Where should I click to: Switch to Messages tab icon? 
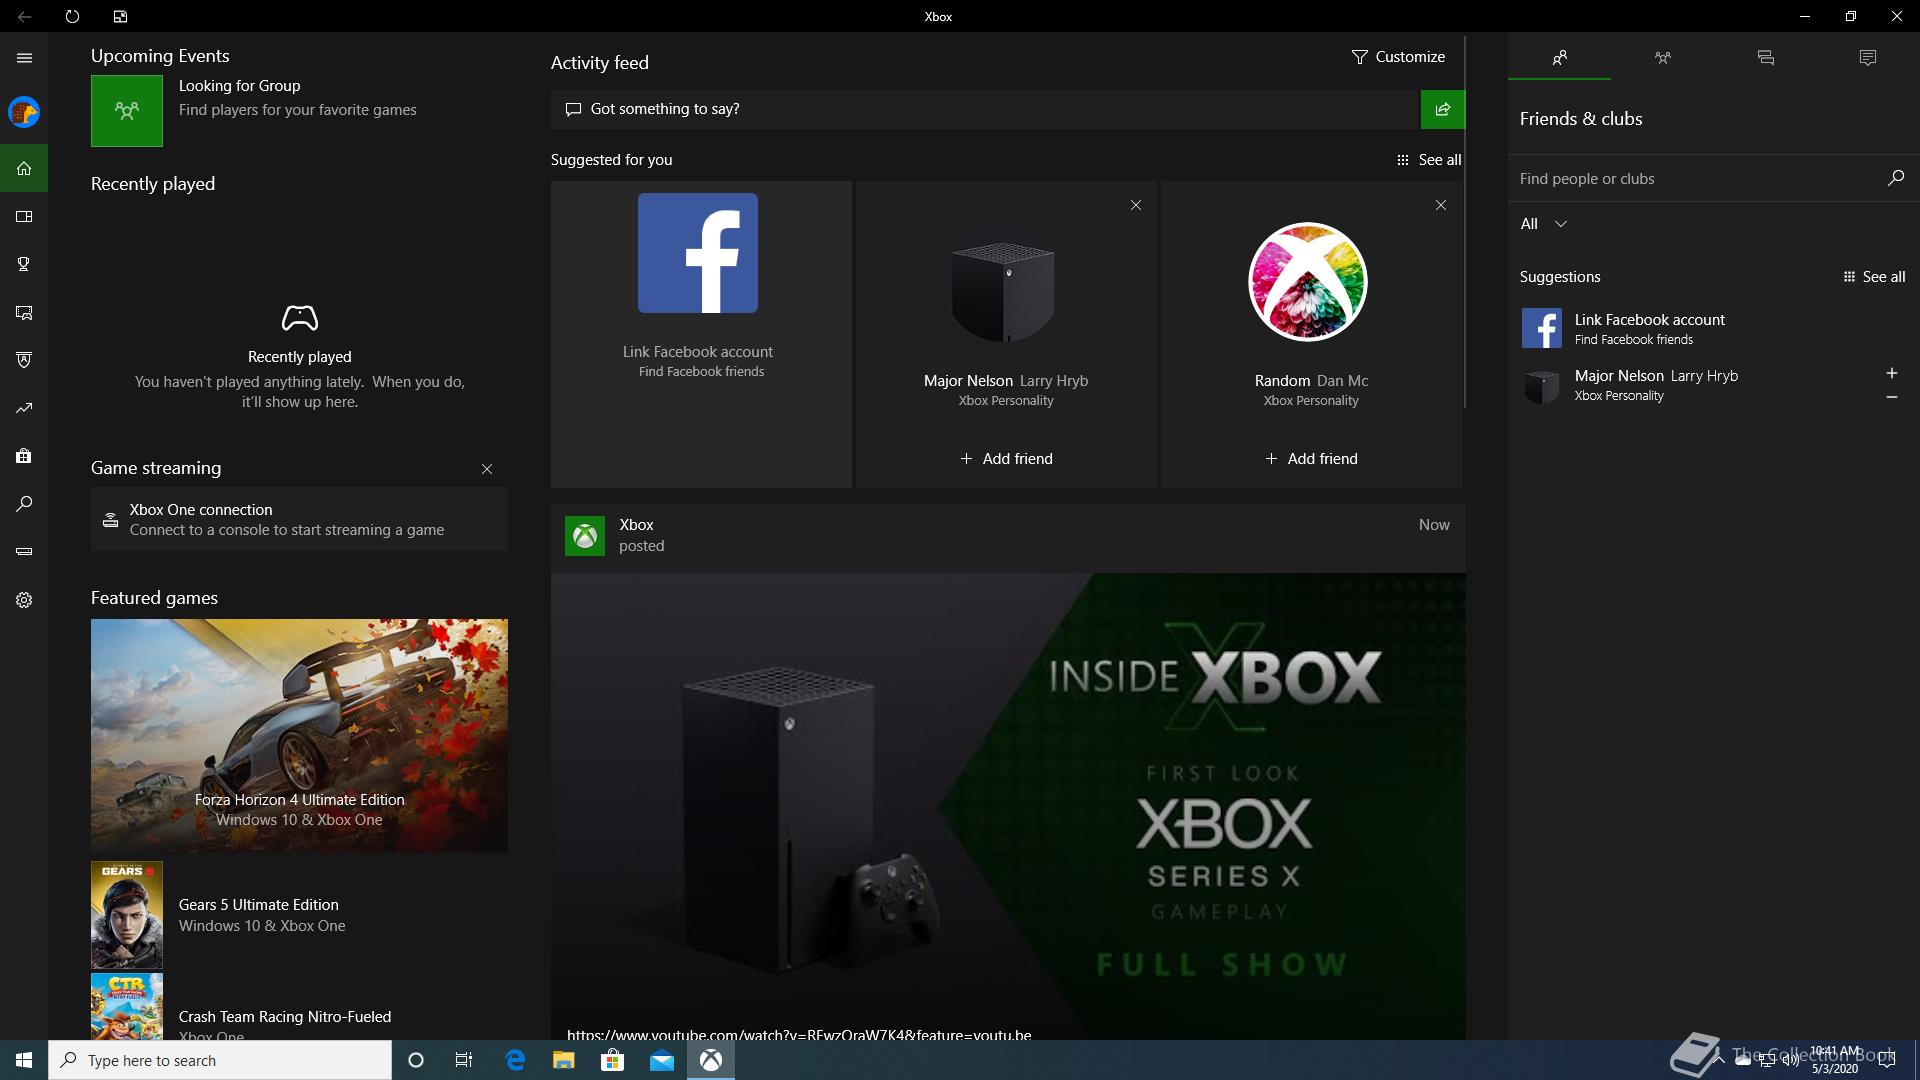coord(1765,58)
